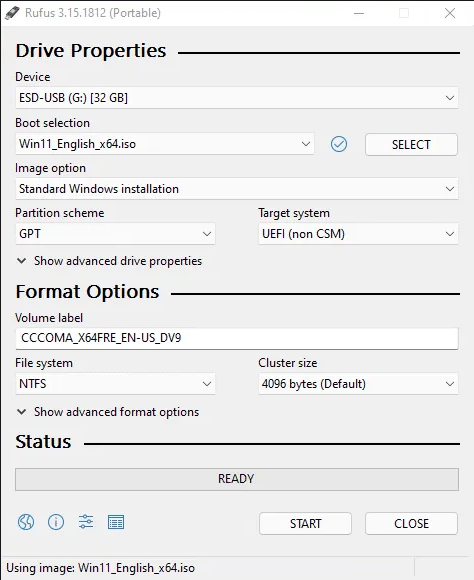474x580 pixels.
Task: Click the SELECT button to choose an ISO
Action: [x=411, y=144]
